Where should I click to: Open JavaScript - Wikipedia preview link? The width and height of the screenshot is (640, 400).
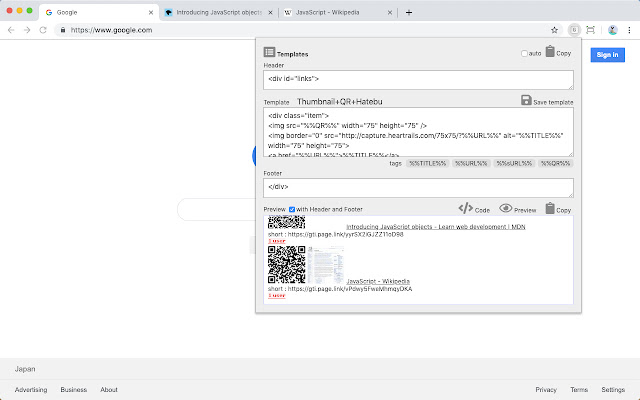(378, 281)
